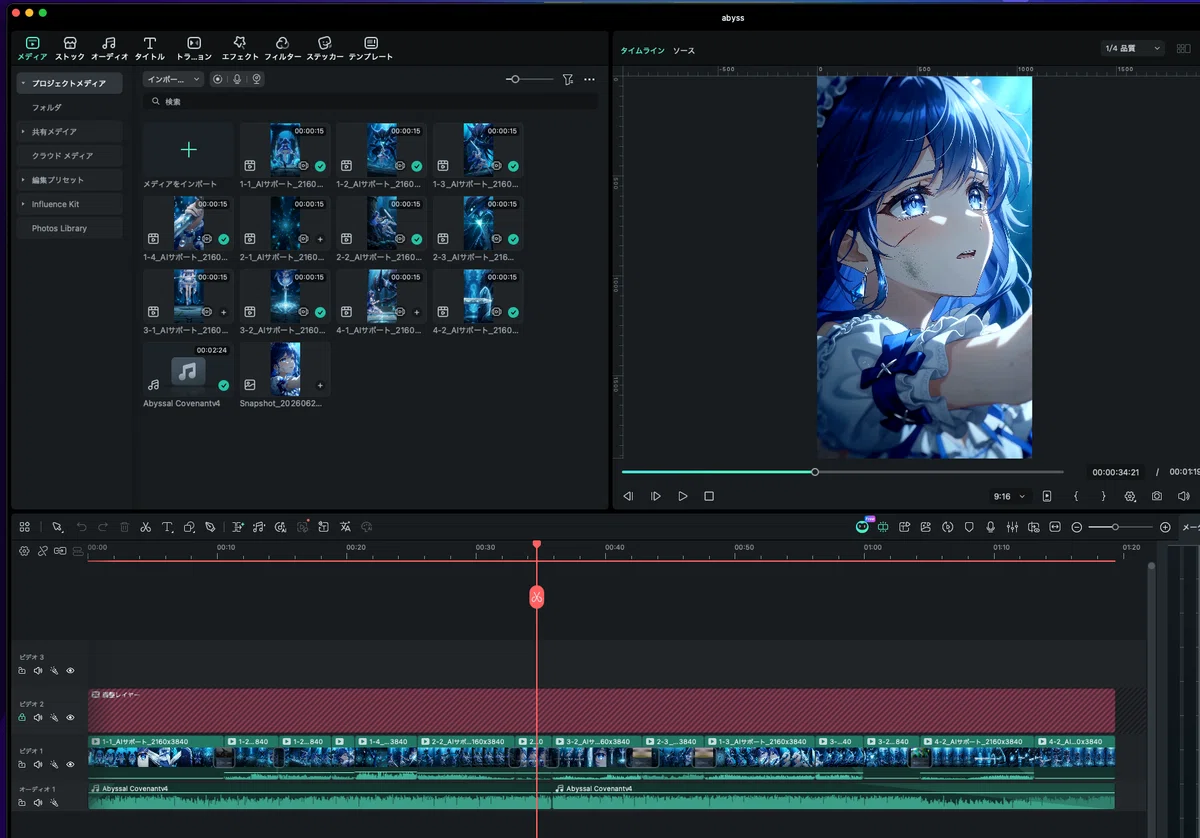
Task: Mute the ビデオ 1 track speaker
Action: (38, 764)
